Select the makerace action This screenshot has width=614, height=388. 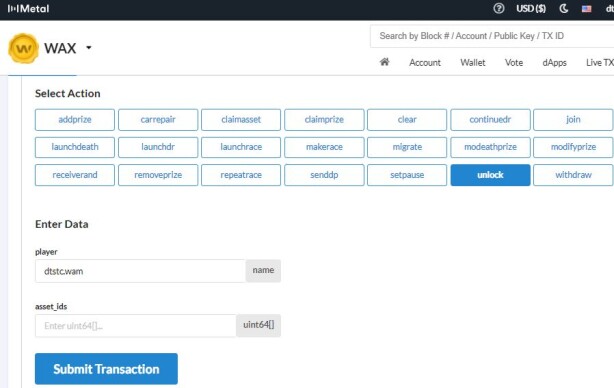tap(324, 147)
